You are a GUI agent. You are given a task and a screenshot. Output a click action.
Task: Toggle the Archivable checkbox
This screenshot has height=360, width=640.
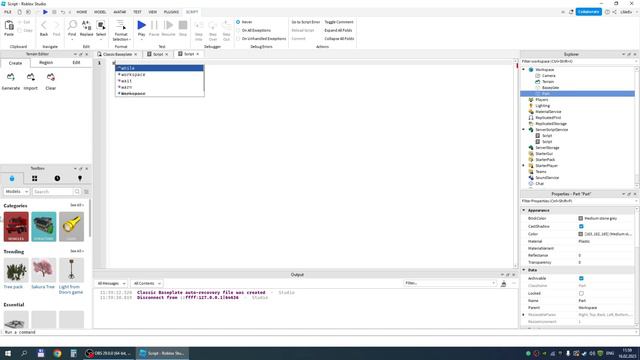pos(581,278)
